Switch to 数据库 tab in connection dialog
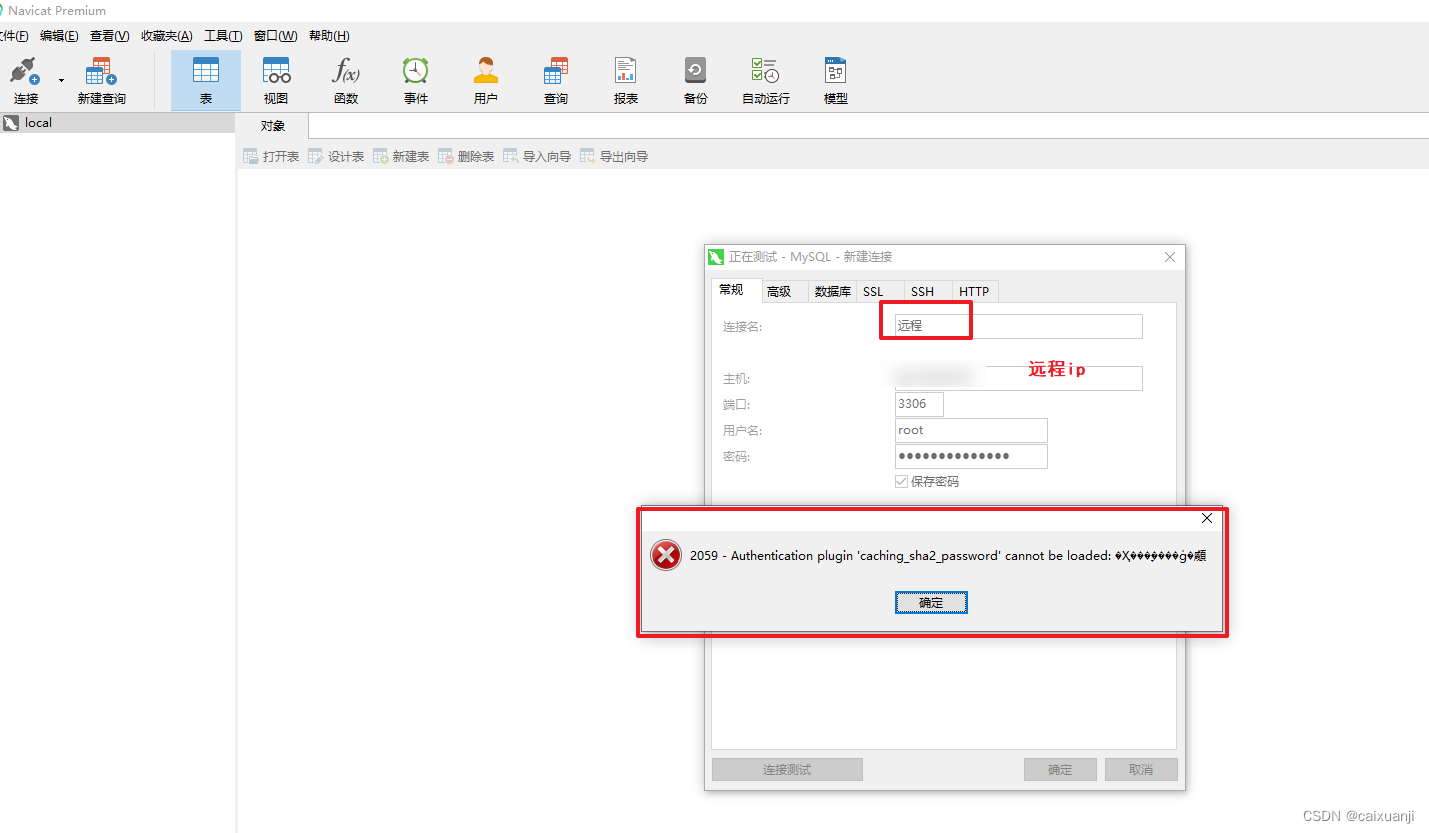This screenshot has height=833, width=1429. [x=832, y=292]
